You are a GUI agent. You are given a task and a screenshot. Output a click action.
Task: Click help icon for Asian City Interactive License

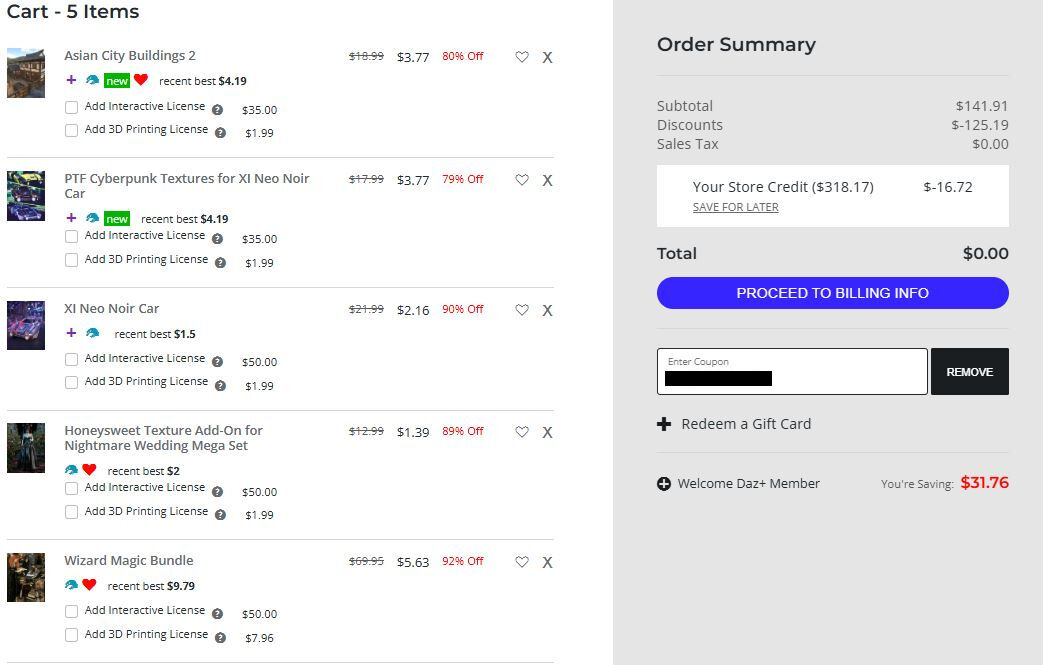pos(218,110)
